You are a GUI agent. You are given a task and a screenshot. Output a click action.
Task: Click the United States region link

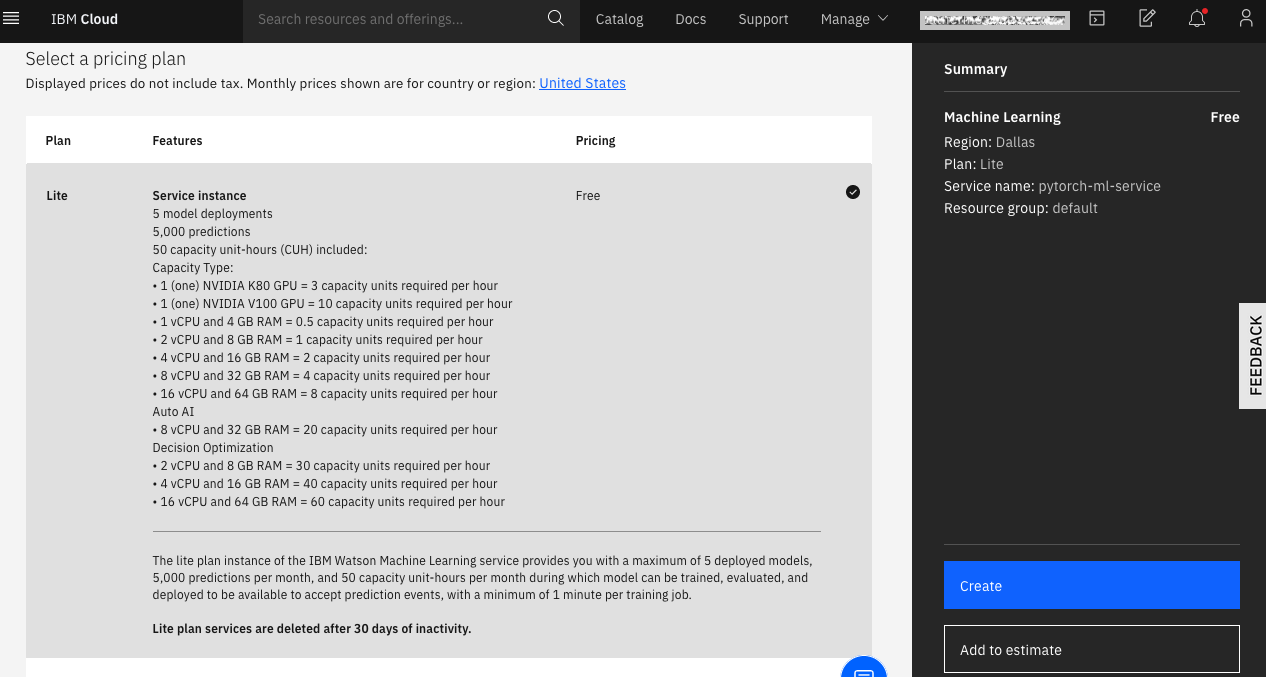tap(582, 83)
